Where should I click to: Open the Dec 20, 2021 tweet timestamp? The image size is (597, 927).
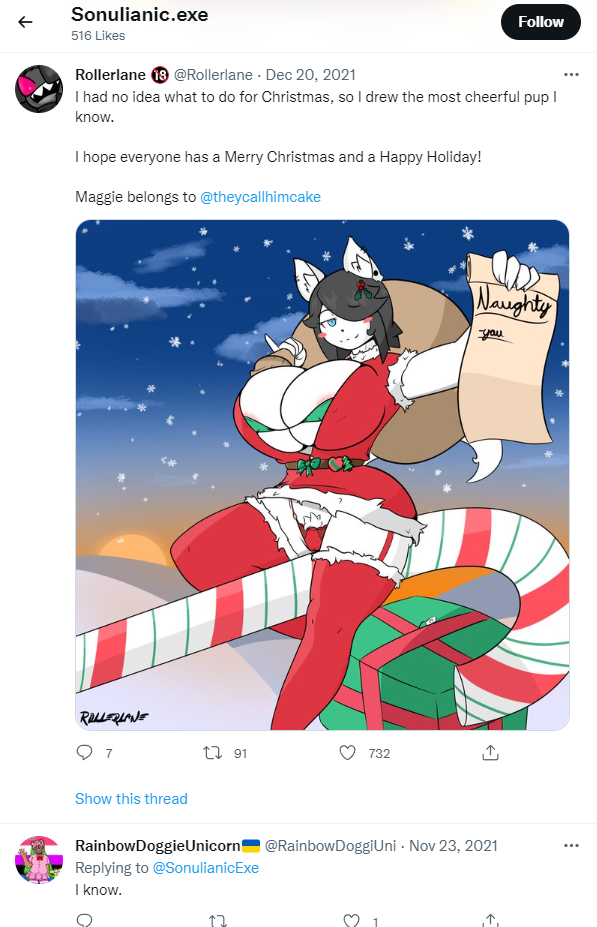[310, 75]
